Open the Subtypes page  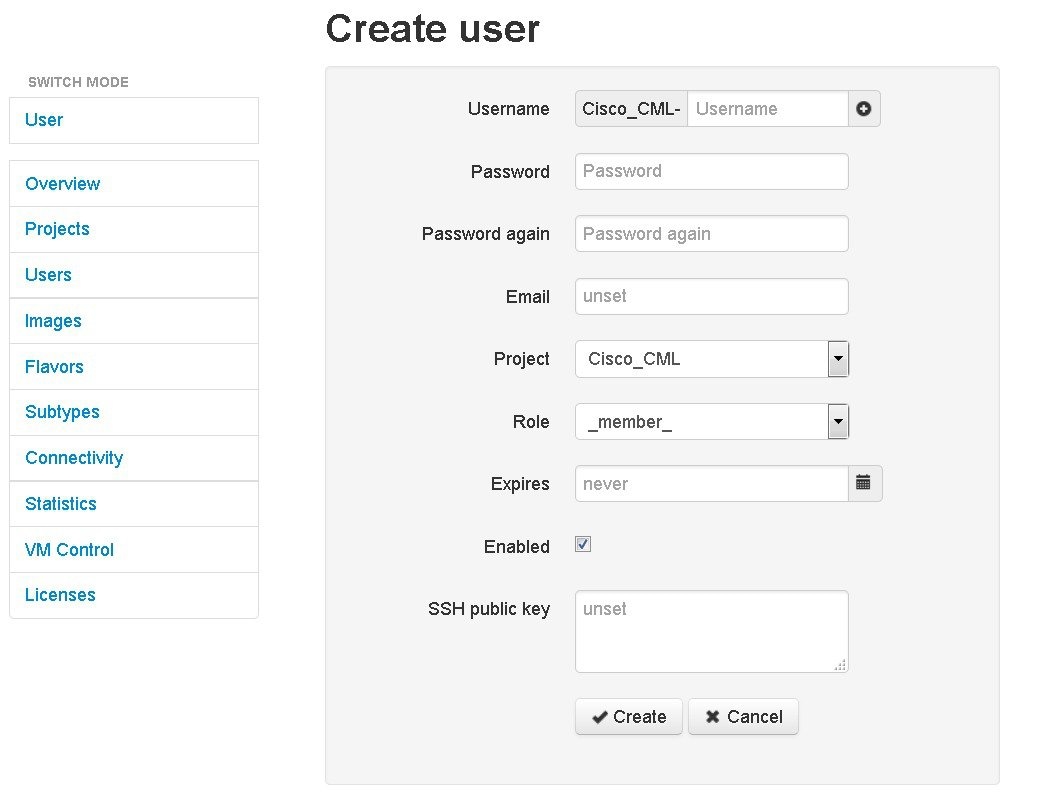point(62,412)
